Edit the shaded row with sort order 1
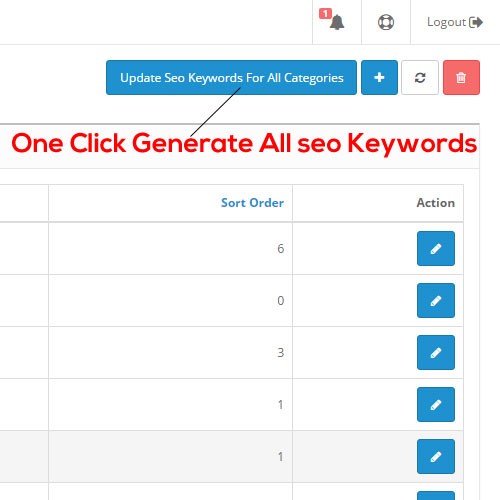Screen dimensions: 500x500 pos(436,456)
